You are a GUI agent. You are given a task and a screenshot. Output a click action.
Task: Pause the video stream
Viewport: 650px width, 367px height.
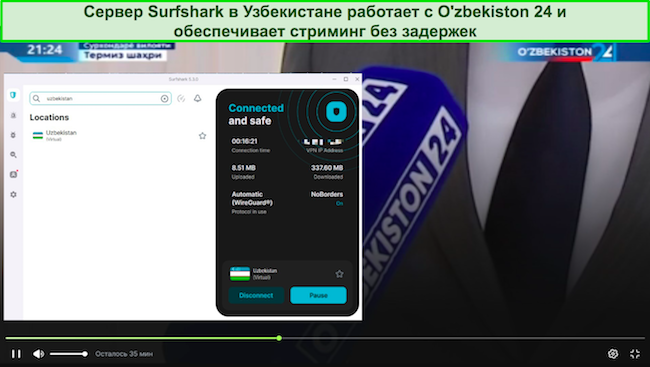pyautogui.click(x=16, y=354)
